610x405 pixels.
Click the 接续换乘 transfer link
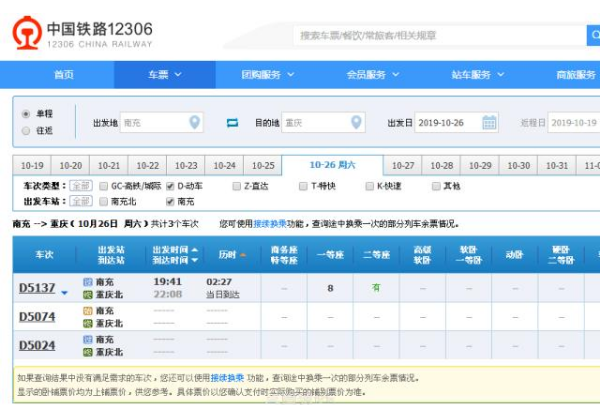[268, 223]
